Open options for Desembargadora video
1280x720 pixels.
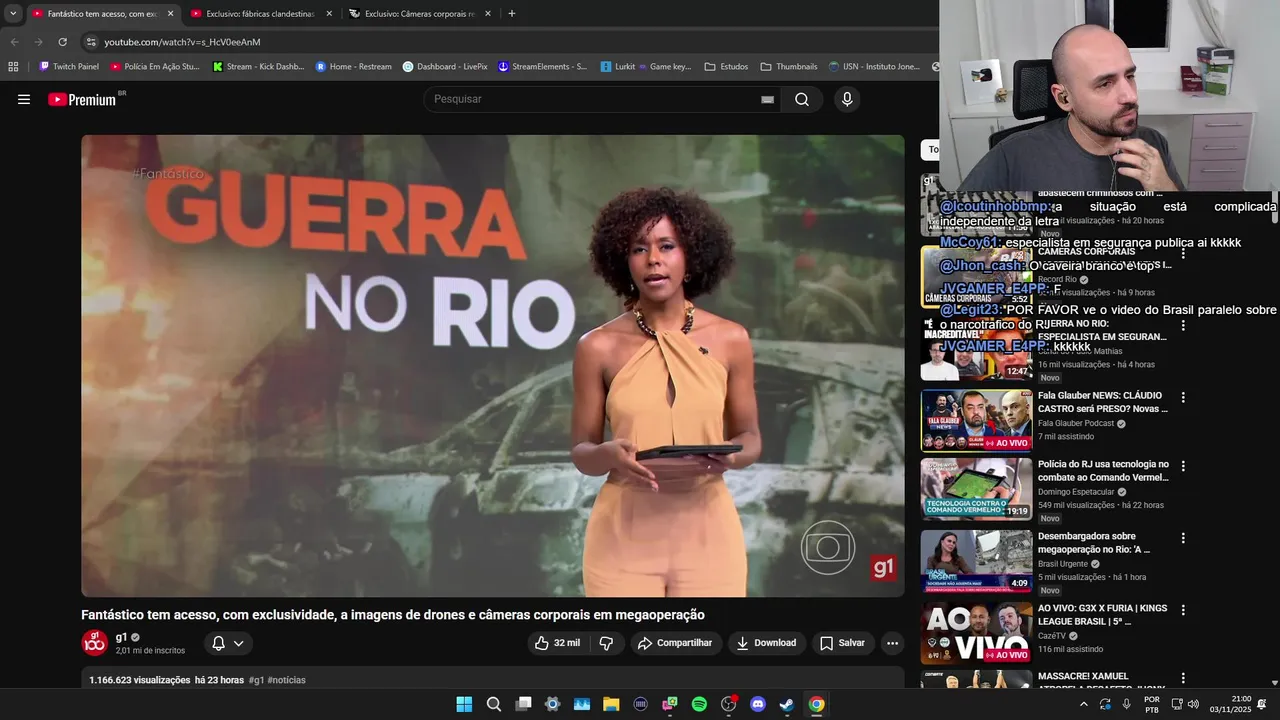pyautogui.click(x=1183, y=538)
